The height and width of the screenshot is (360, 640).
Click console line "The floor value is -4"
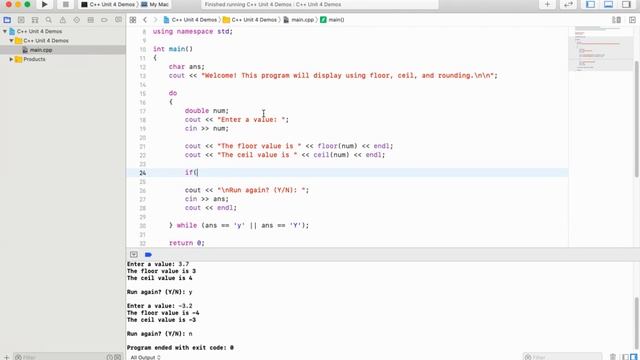[x=163, y=313]
